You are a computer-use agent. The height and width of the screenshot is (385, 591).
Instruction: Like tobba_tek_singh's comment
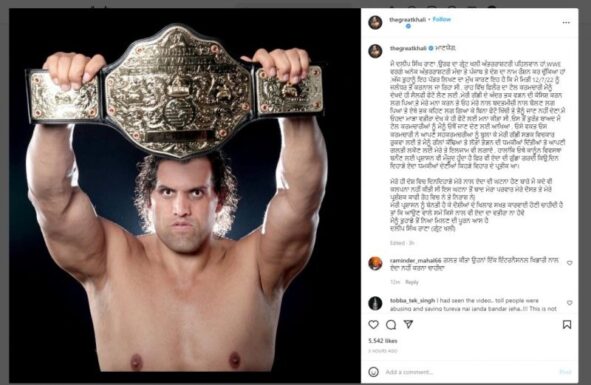(x=570, y=303)
